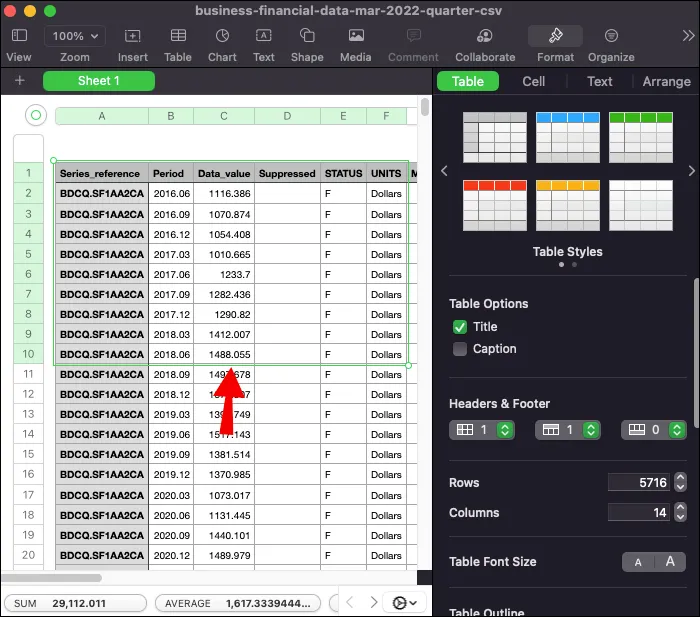Image resolution: width=700 pixels, height=617 pixels.
Task: Click the add sheet plus button
Action: pyautogui.click(x=19, y=81)
